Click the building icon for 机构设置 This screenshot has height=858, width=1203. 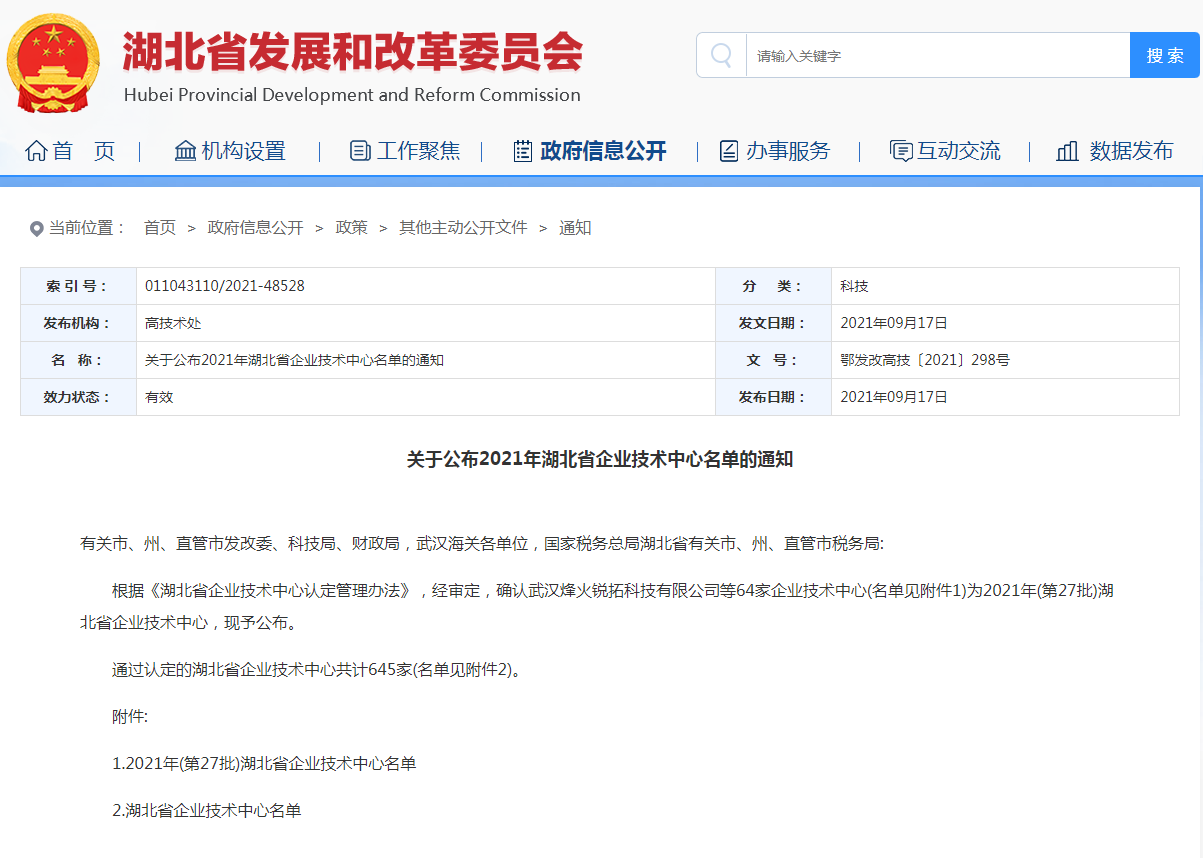click(x=185, y=151)
